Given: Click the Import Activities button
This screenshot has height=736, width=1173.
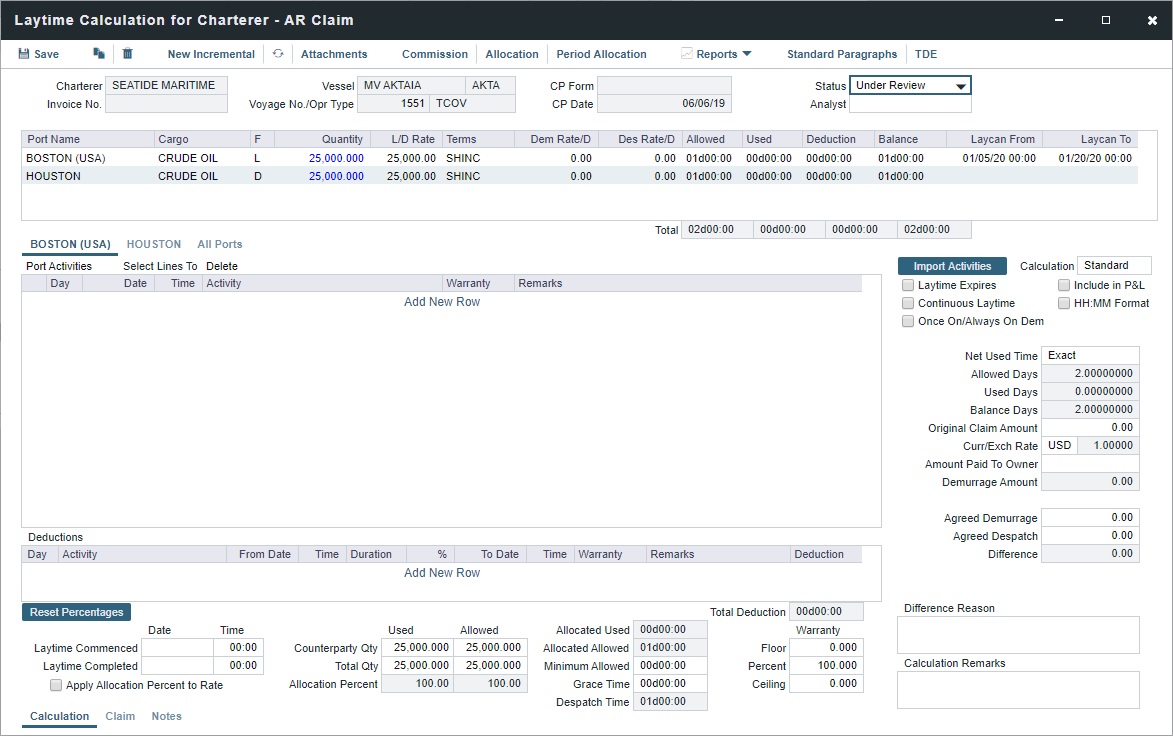Looking at the screenshot, I should click(x=952, y=266).
